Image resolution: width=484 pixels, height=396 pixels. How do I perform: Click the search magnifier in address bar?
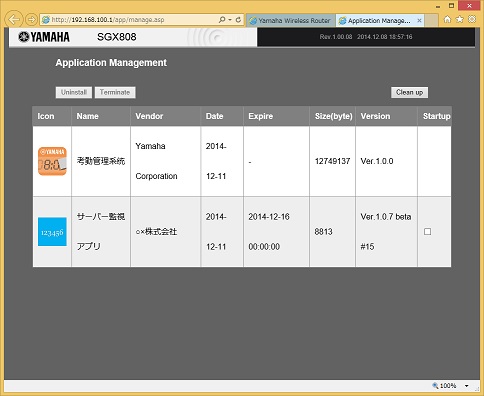pyautogui.click(x=222, y=20)
